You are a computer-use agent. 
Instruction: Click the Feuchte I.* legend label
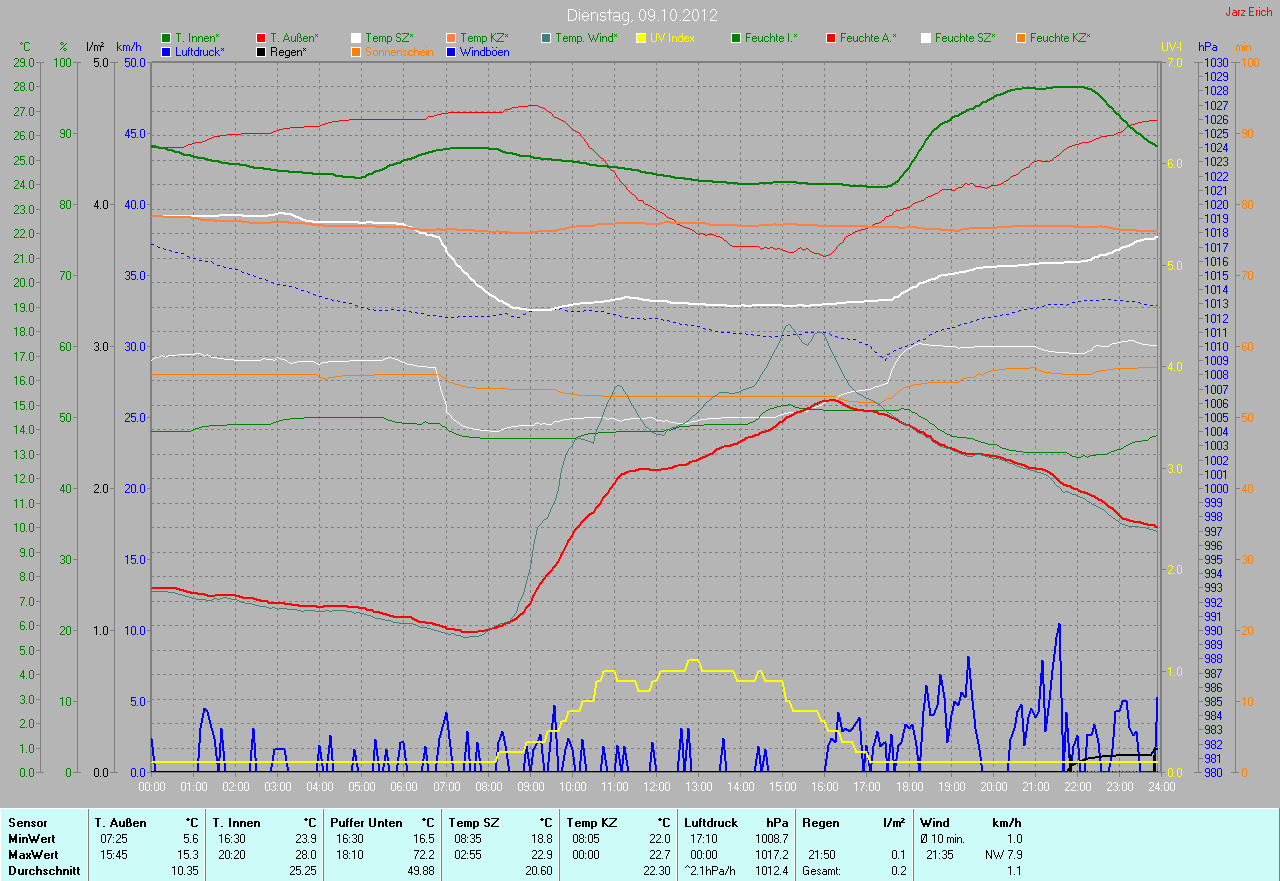click(771, 38)
